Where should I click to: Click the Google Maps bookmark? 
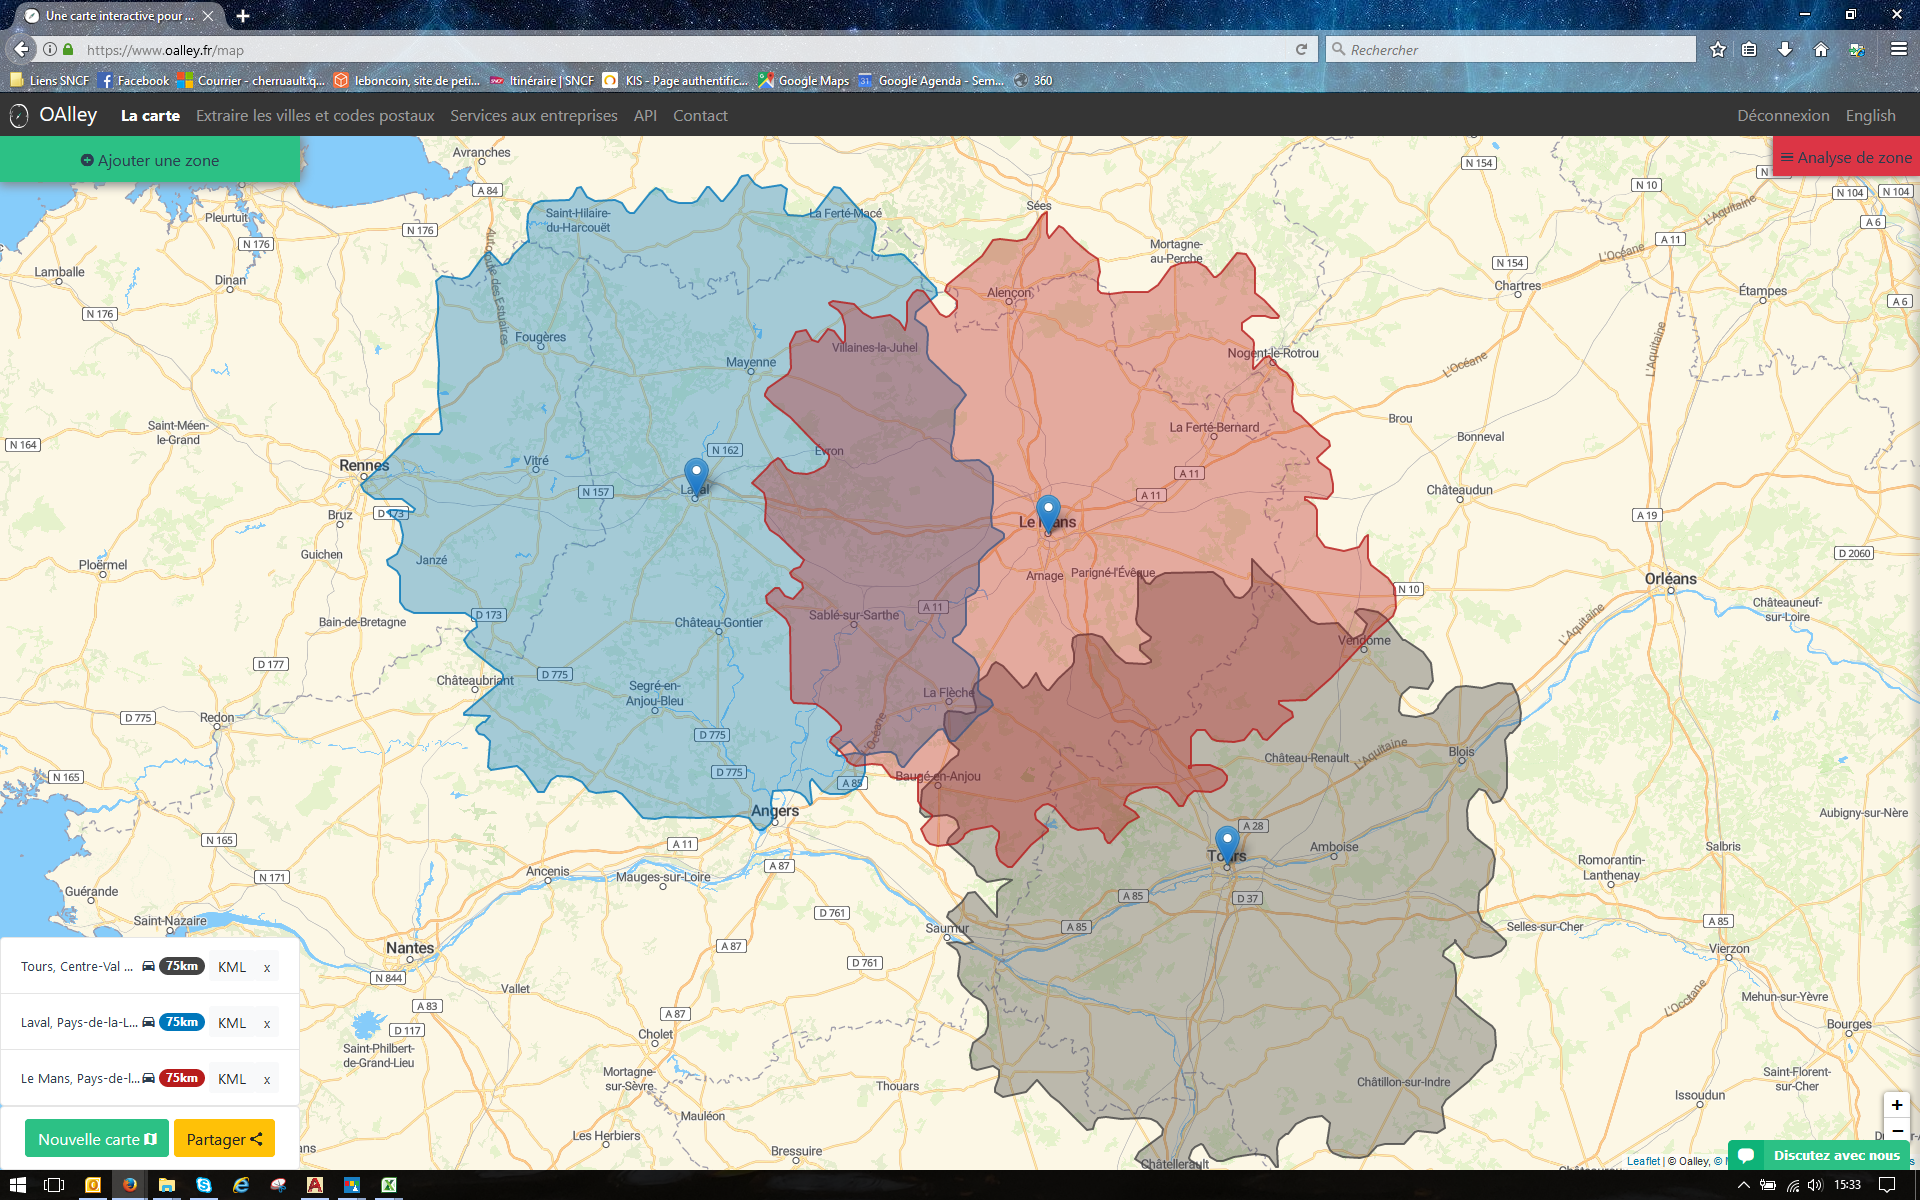pos(803,81)
